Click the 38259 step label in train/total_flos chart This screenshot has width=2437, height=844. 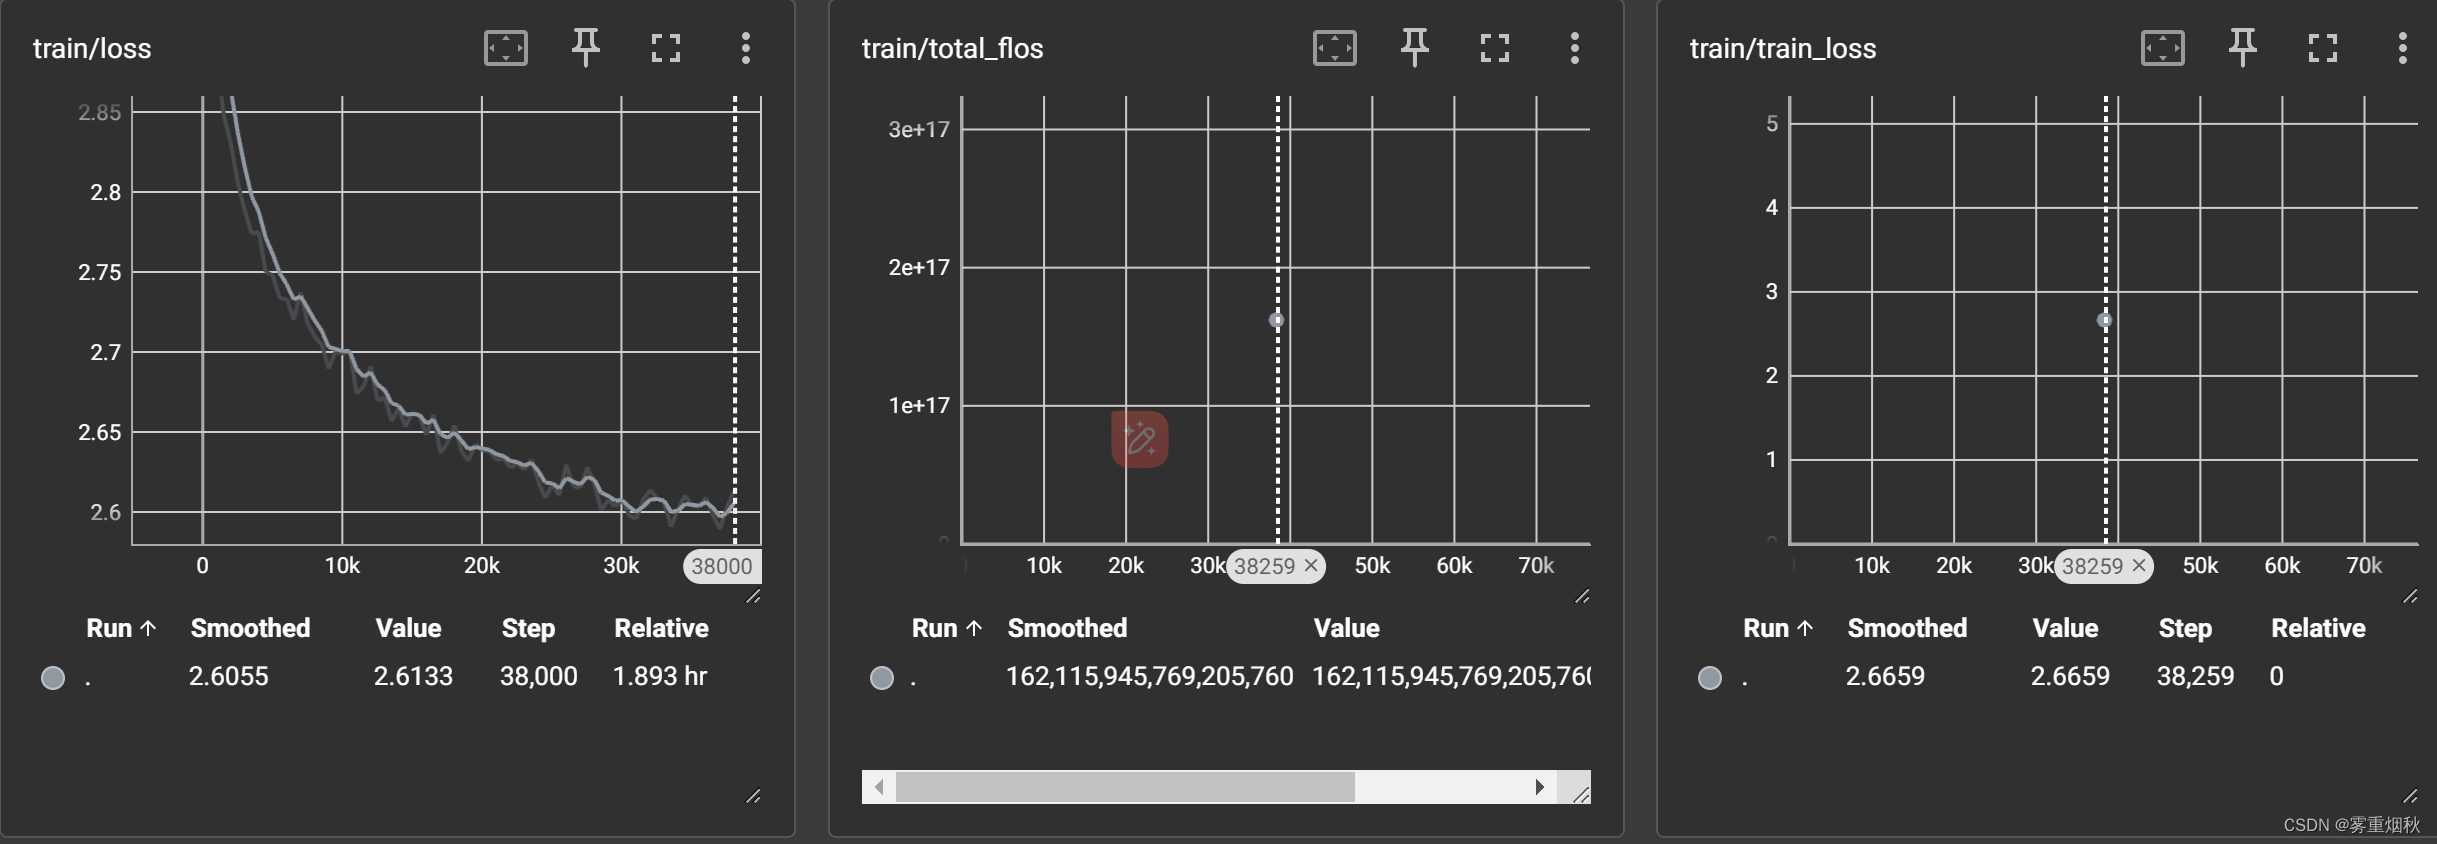coord(1264,566)
